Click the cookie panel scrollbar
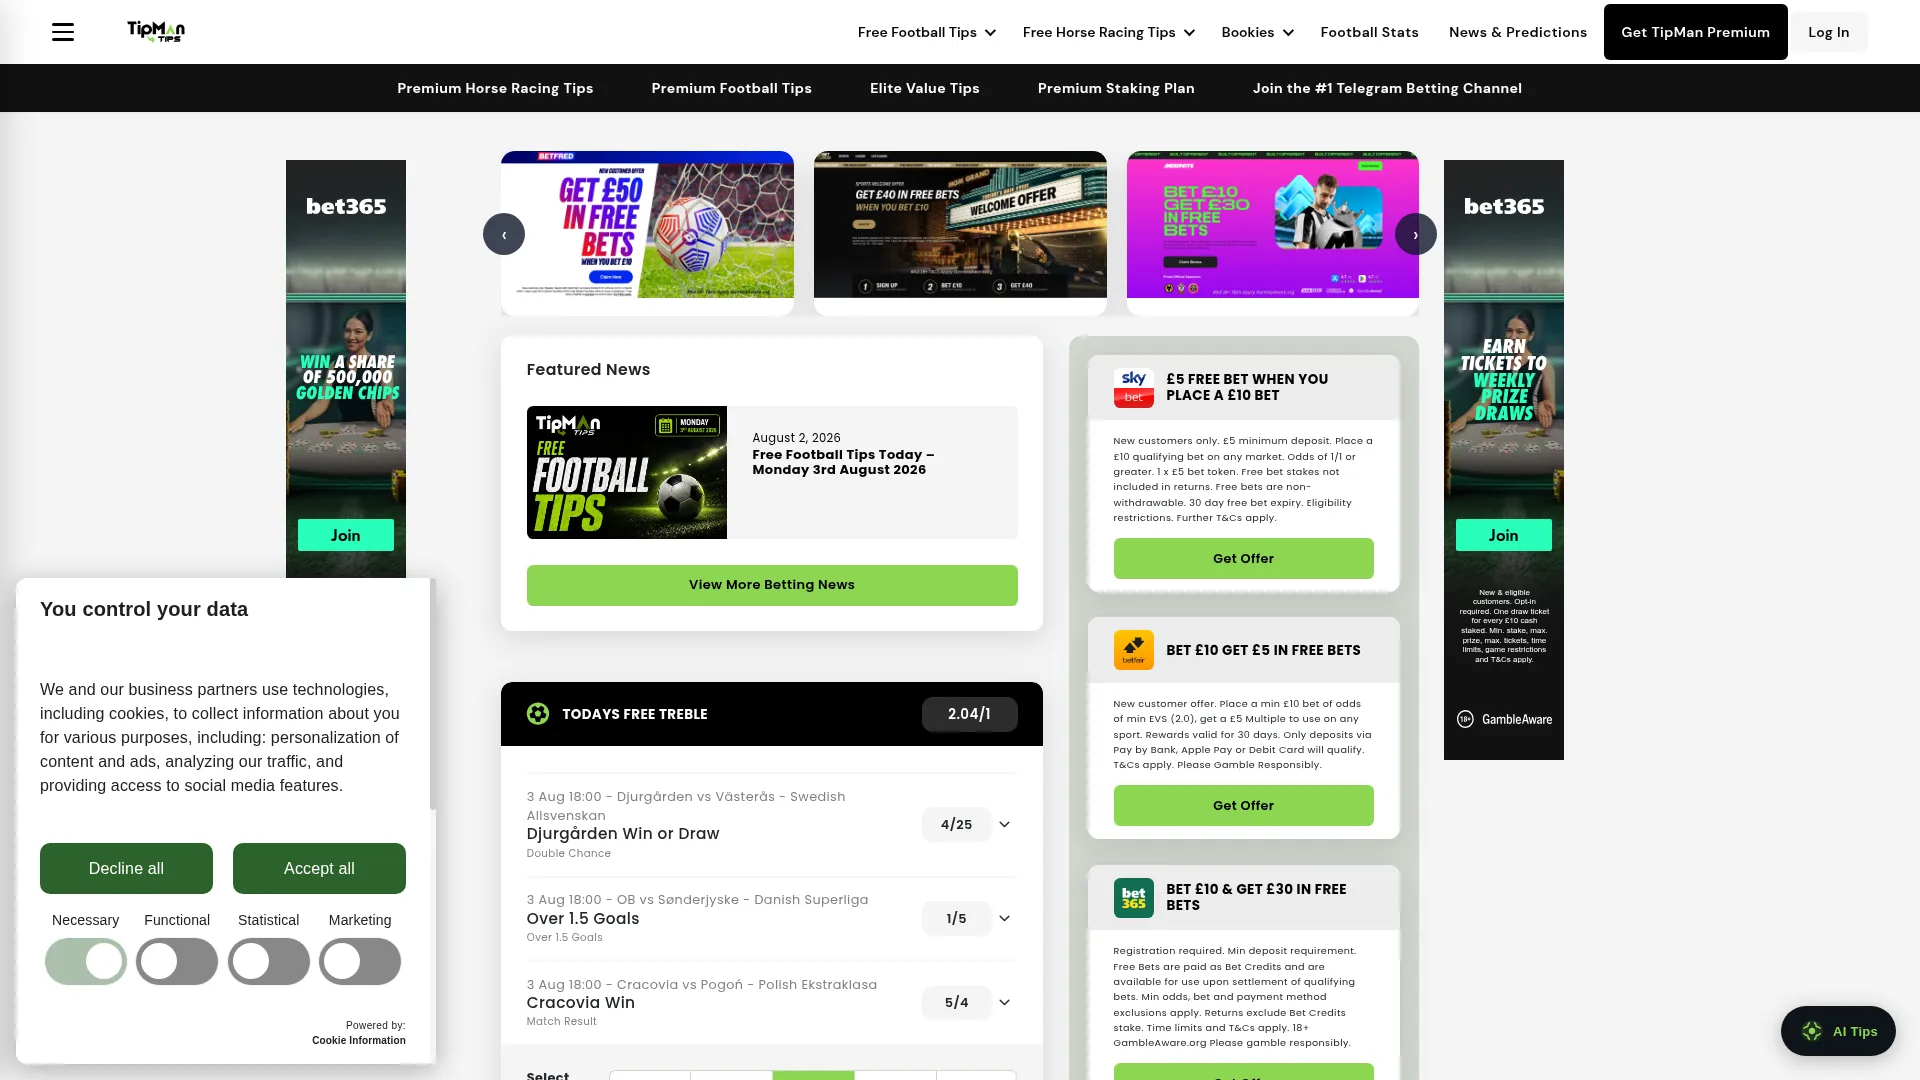1920x1080 pixels. pyautogui.click(x=433, y=694)
